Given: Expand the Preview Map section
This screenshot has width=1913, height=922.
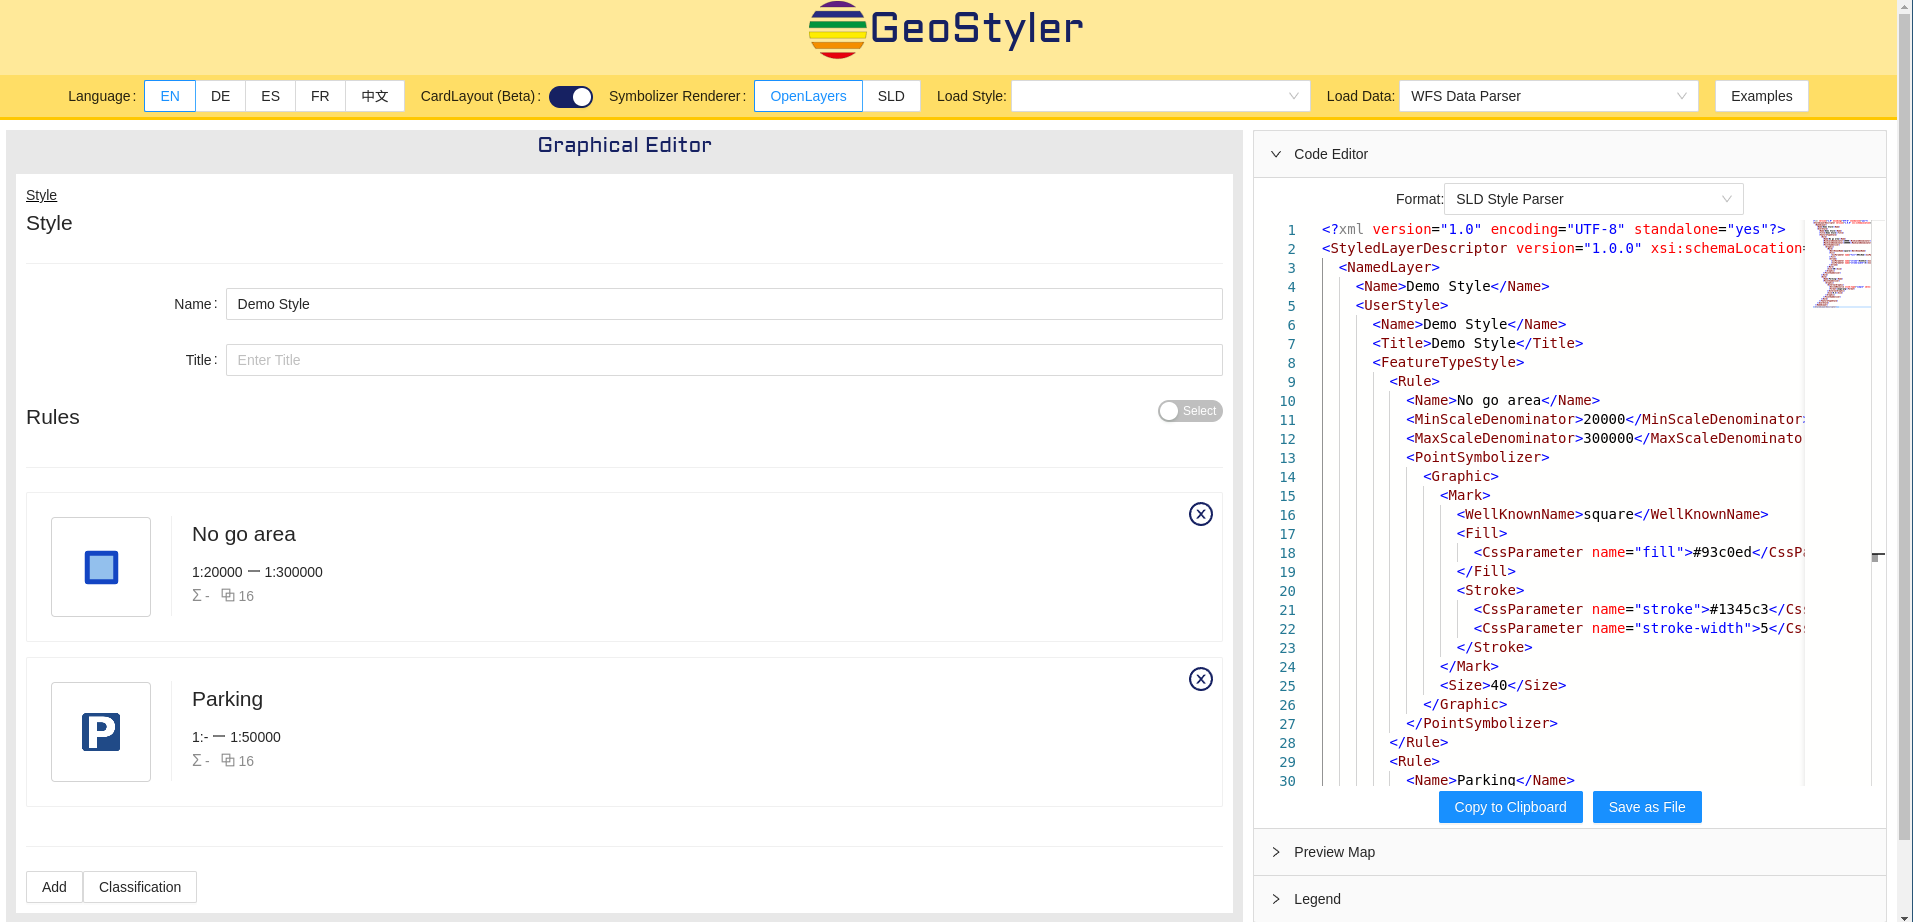Looking at the screenshot, I should coord(1333,852).
